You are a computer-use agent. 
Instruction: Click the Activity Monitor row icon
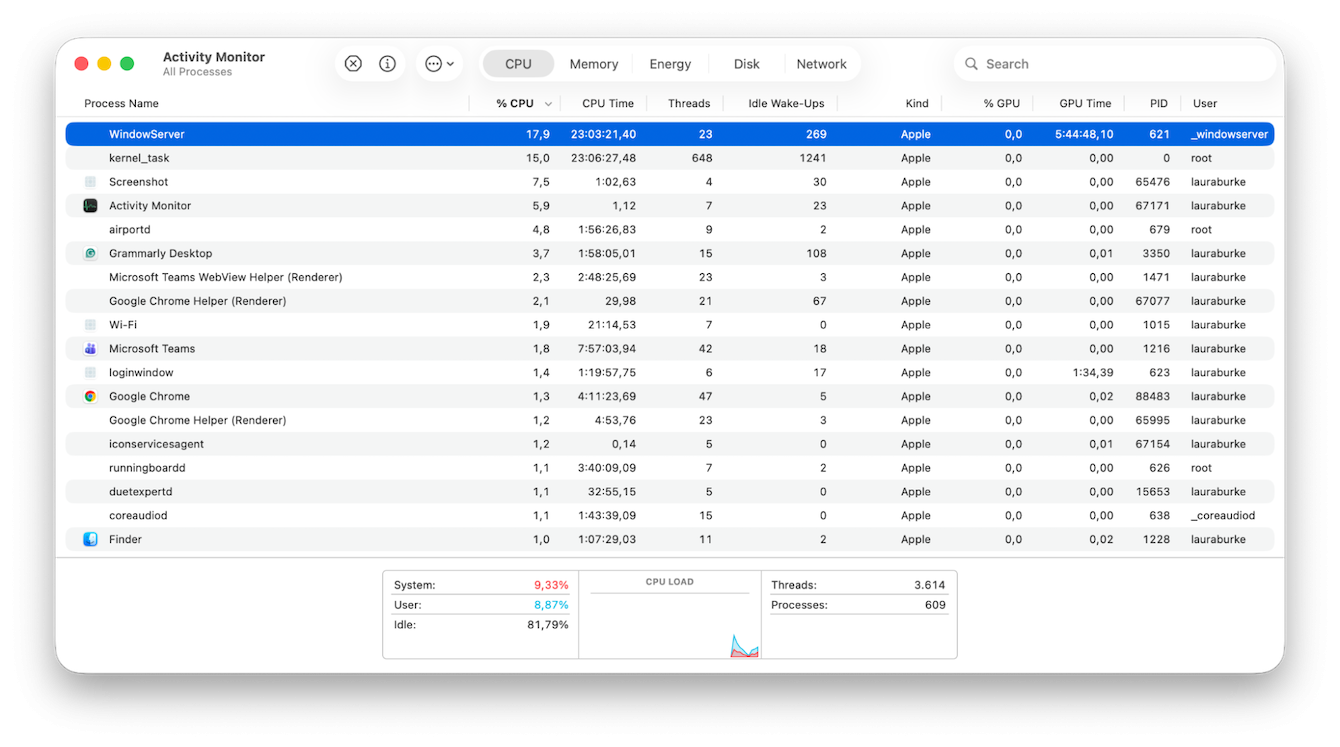click(x=89, y=205)
